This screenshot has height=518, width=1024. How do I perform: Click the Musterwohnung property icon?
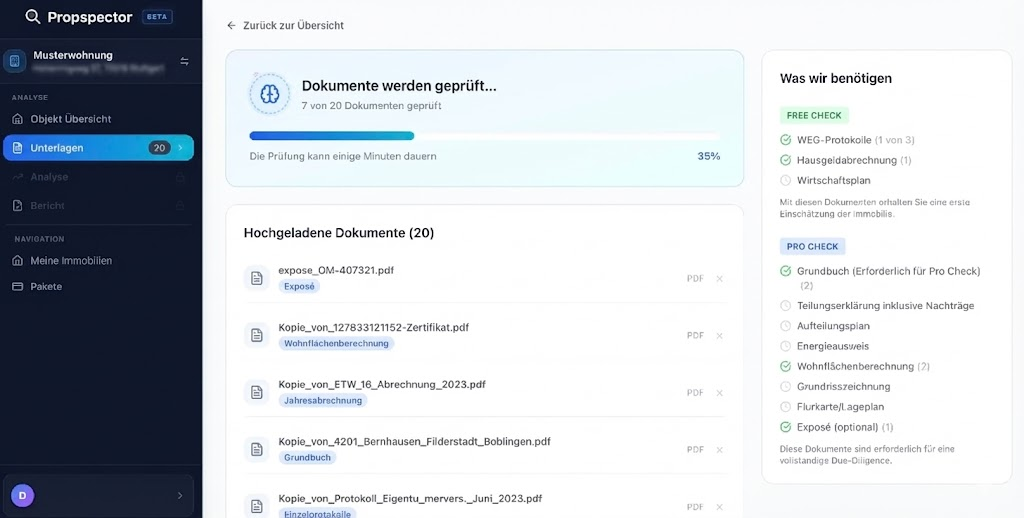tap(14, 61)
